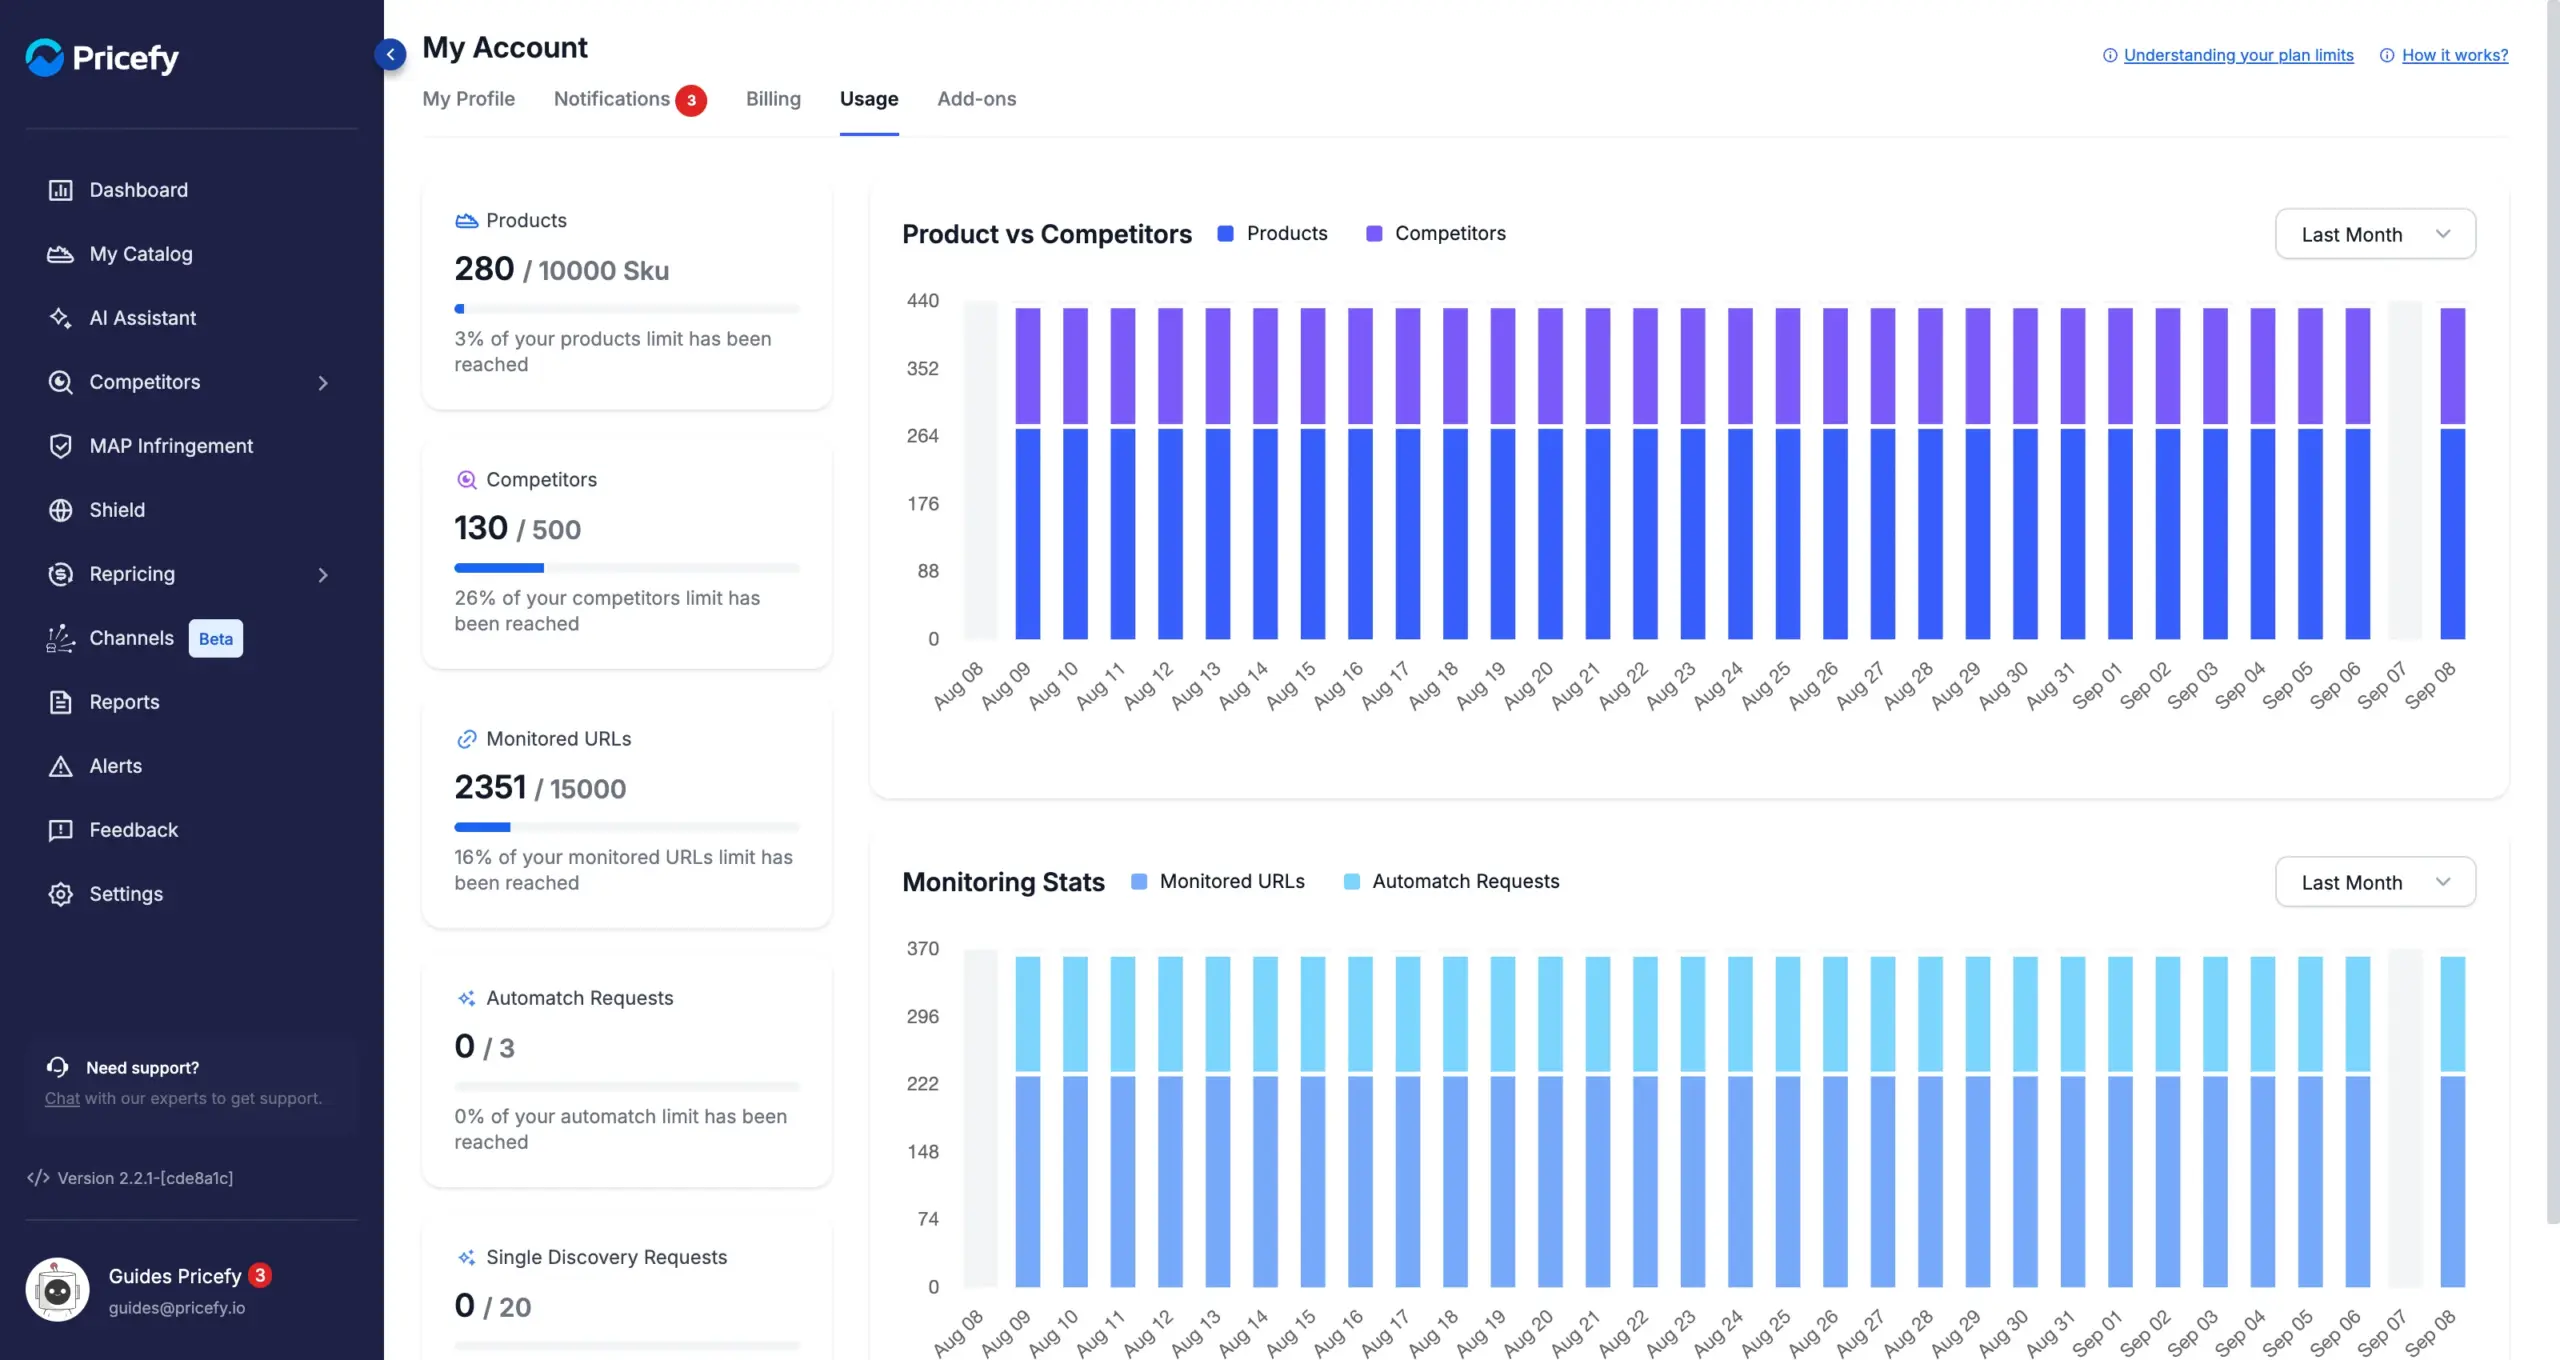Screen dimensions: 2560x1360
Task: Click the Competitors card magnifier icon
Action: coord(466,480)
